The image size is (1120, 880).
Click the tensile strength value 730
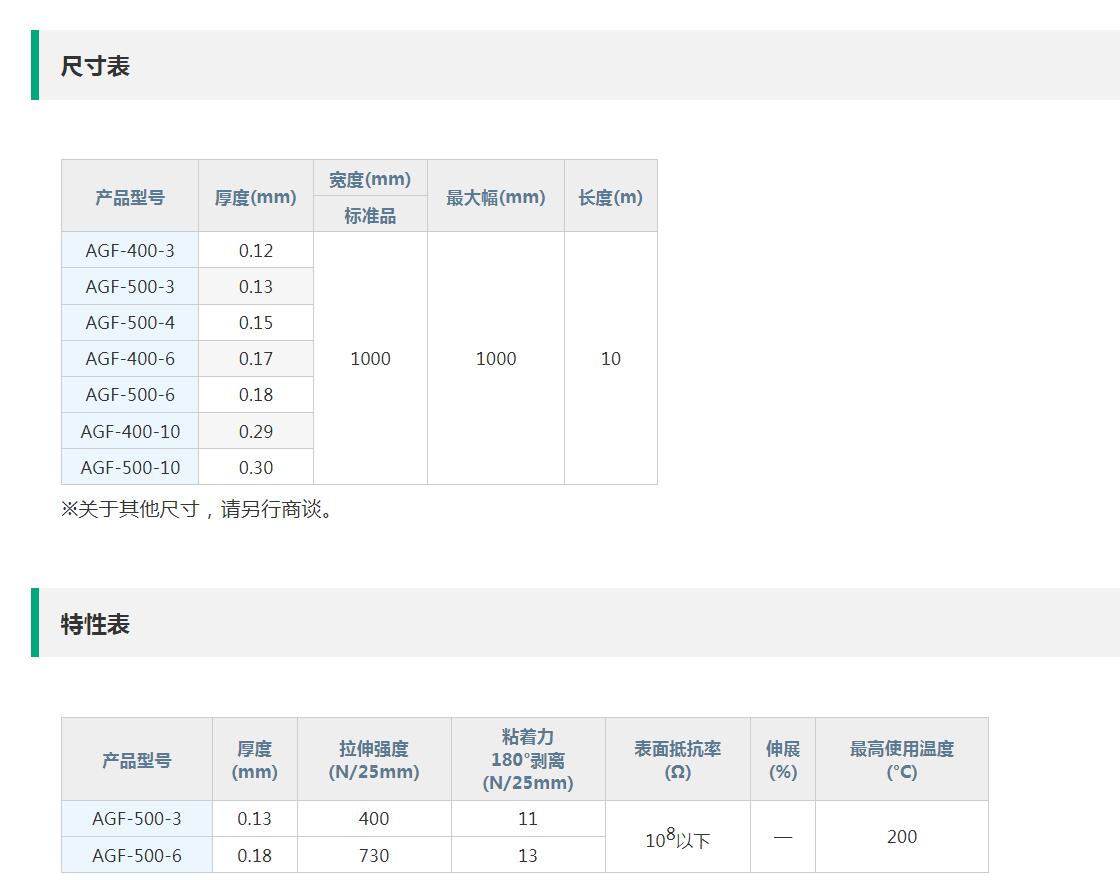pos(374,855)
